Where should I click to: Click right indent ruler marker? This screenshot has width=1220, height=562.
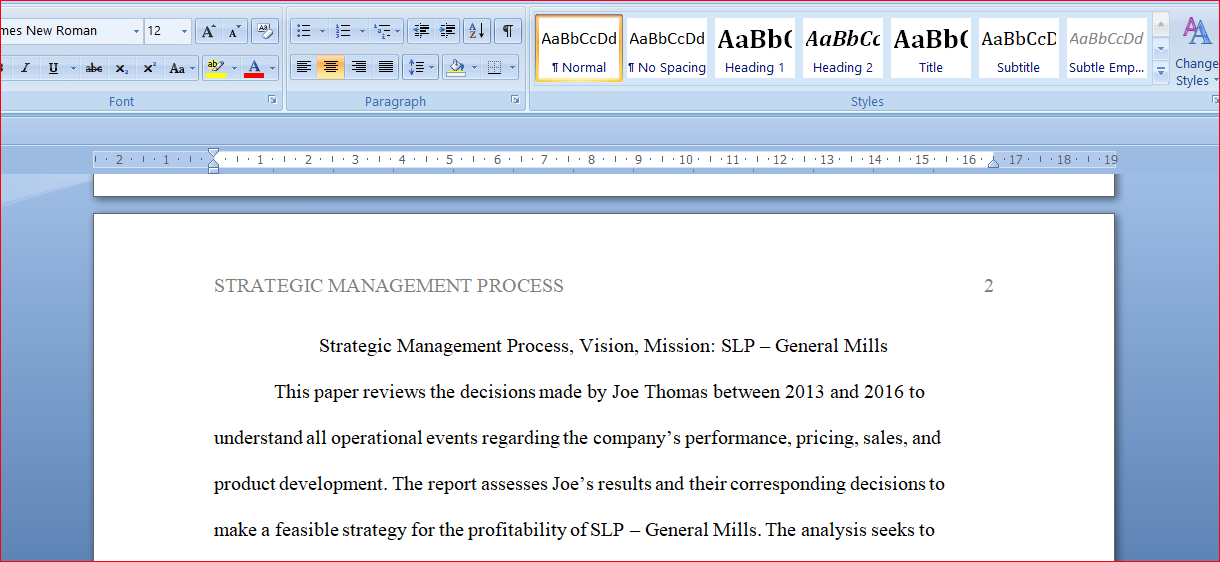993,162
